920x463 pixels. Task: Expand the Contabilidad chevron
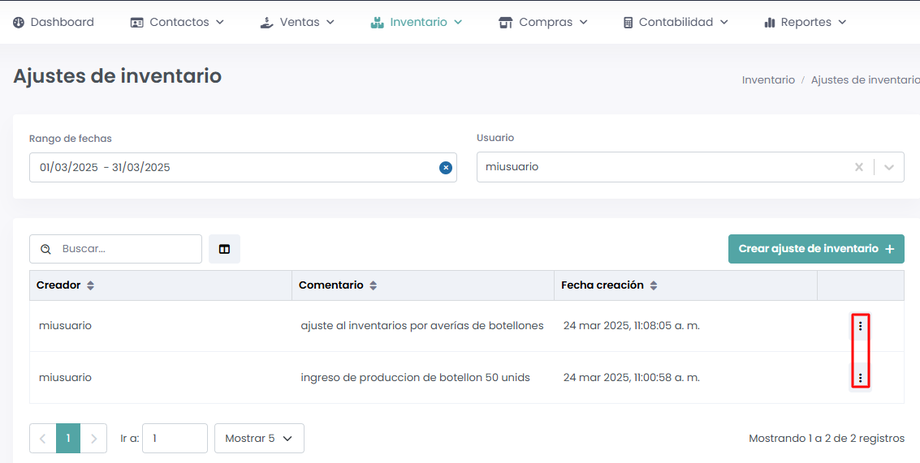(724, 22)
